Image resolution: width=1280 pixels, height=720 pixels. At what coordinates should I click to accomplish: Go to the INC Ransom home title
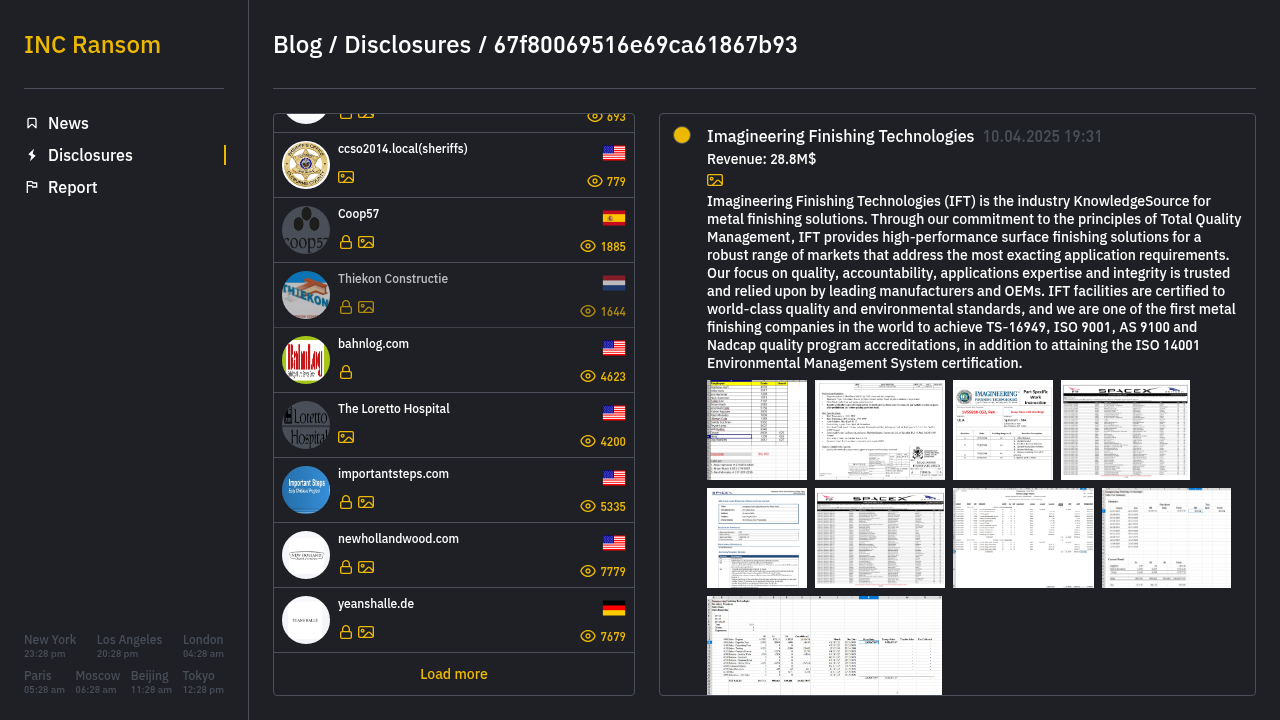(92, 45)
